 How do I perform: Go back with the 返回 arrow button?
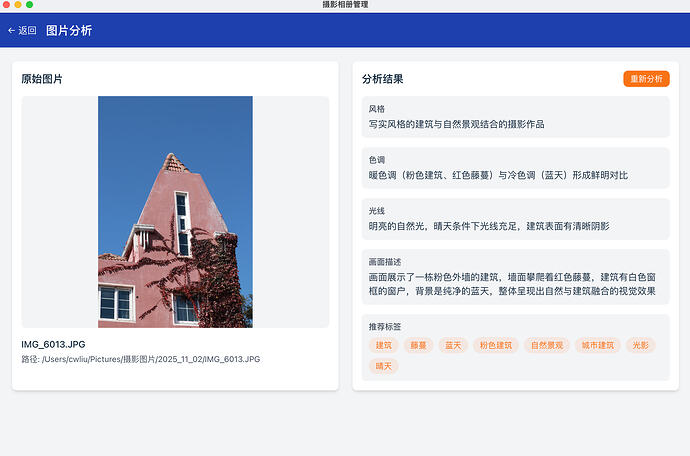tap(22, 30)
